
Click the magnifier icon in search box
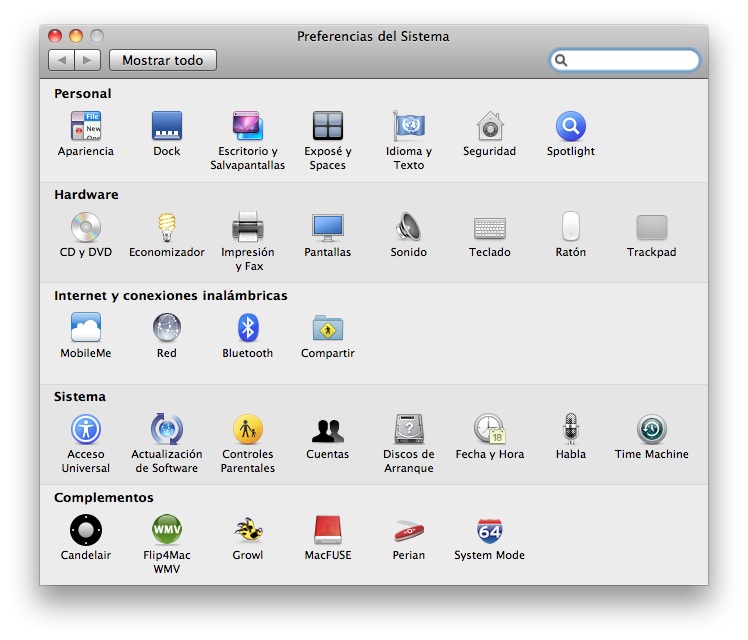point(561,60)
